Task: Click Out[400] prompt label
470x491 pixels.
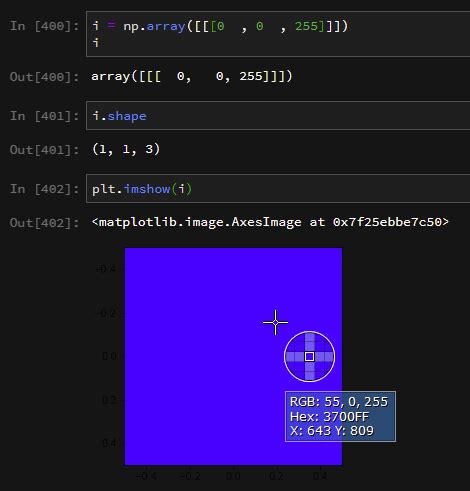Action: pos(45,77)
